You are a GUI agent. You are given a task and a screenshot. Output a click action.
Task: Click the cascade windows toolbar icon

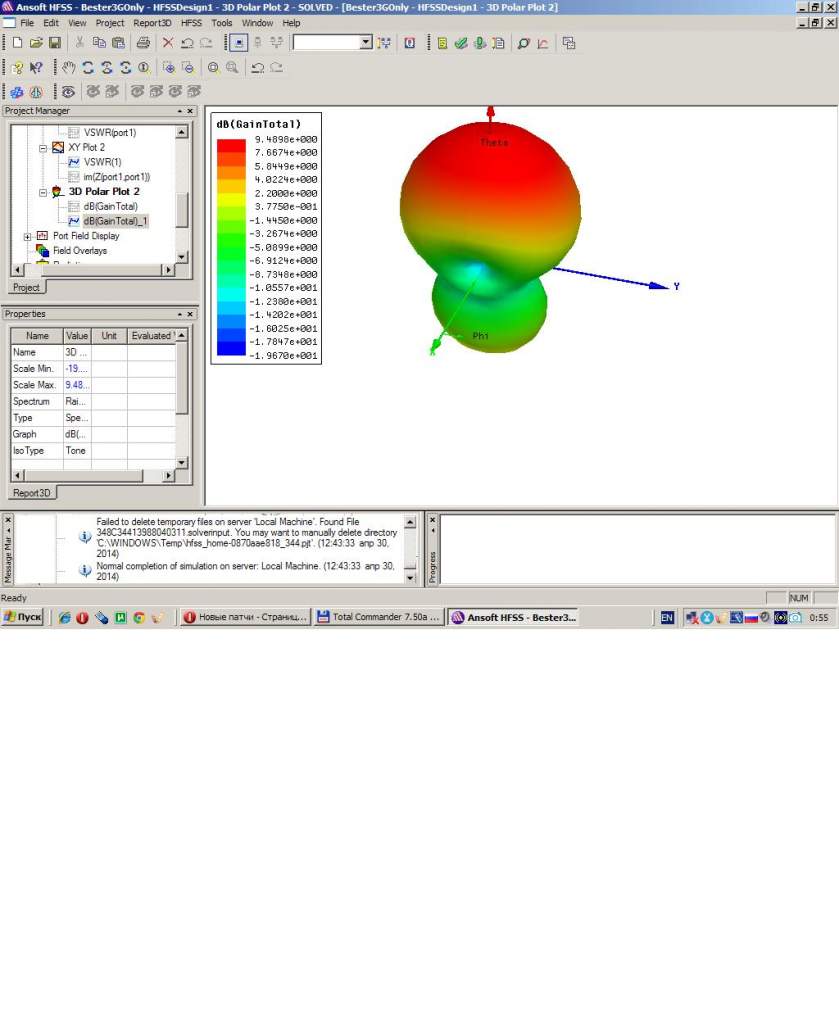click(x=569, y=43)
